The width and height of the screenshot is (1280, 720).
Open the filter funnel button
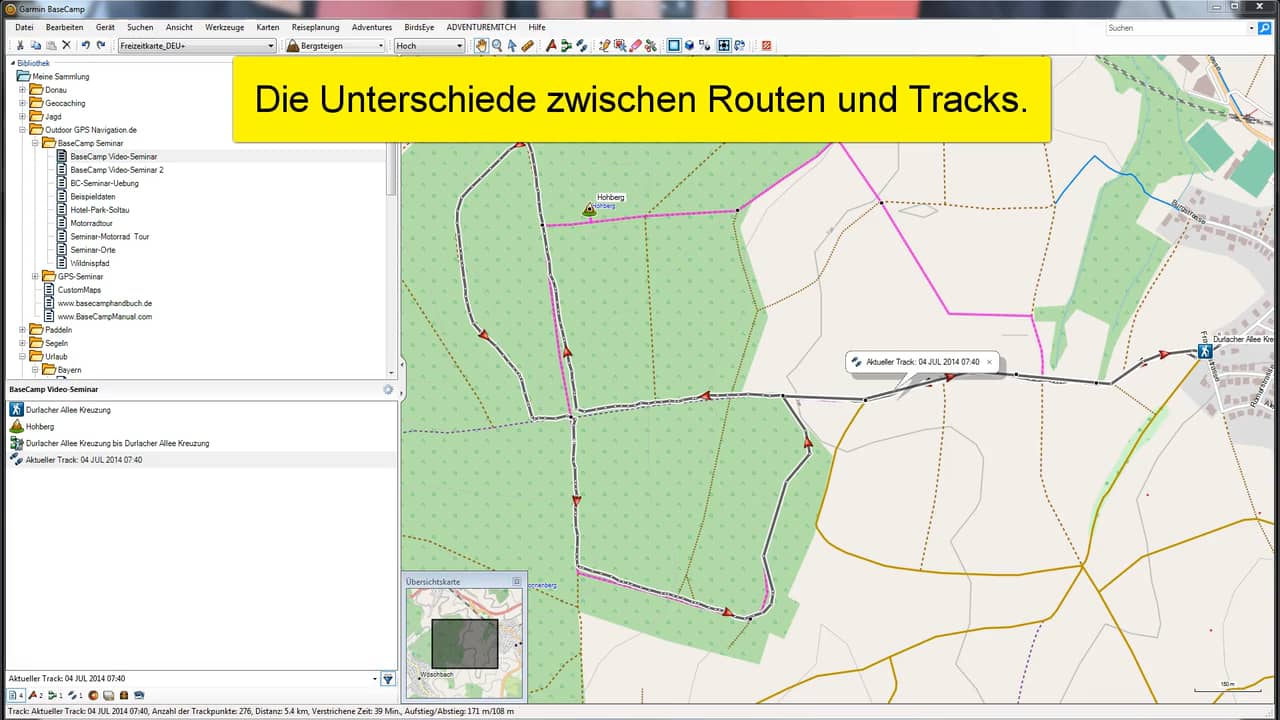click(x=388, y=679)
